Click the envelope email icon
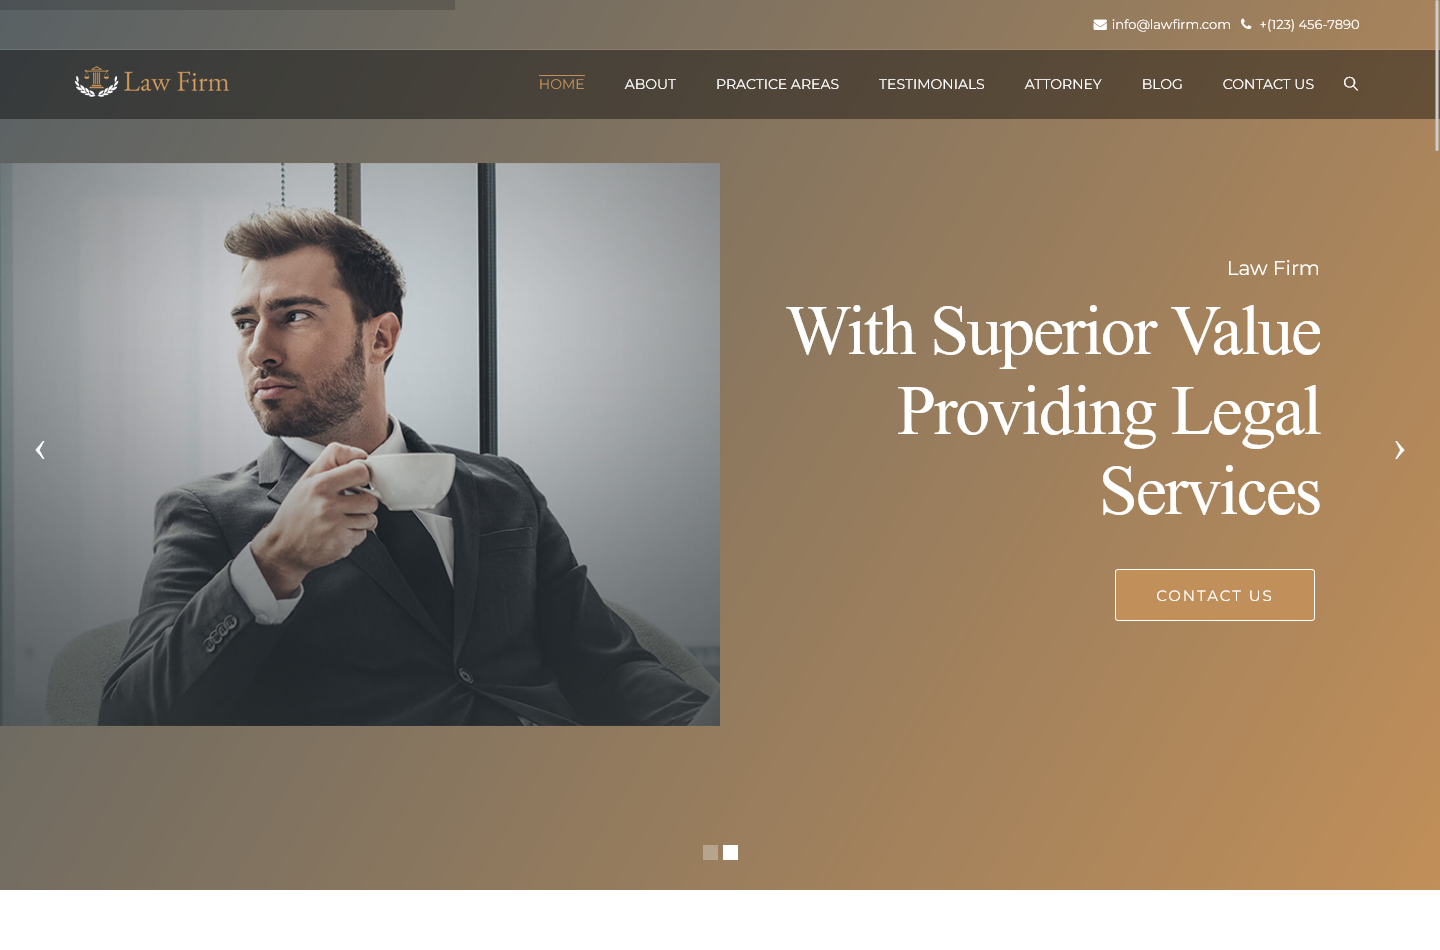The height and width of the screenshot is (950, 1440). (x=1100, y=25)
